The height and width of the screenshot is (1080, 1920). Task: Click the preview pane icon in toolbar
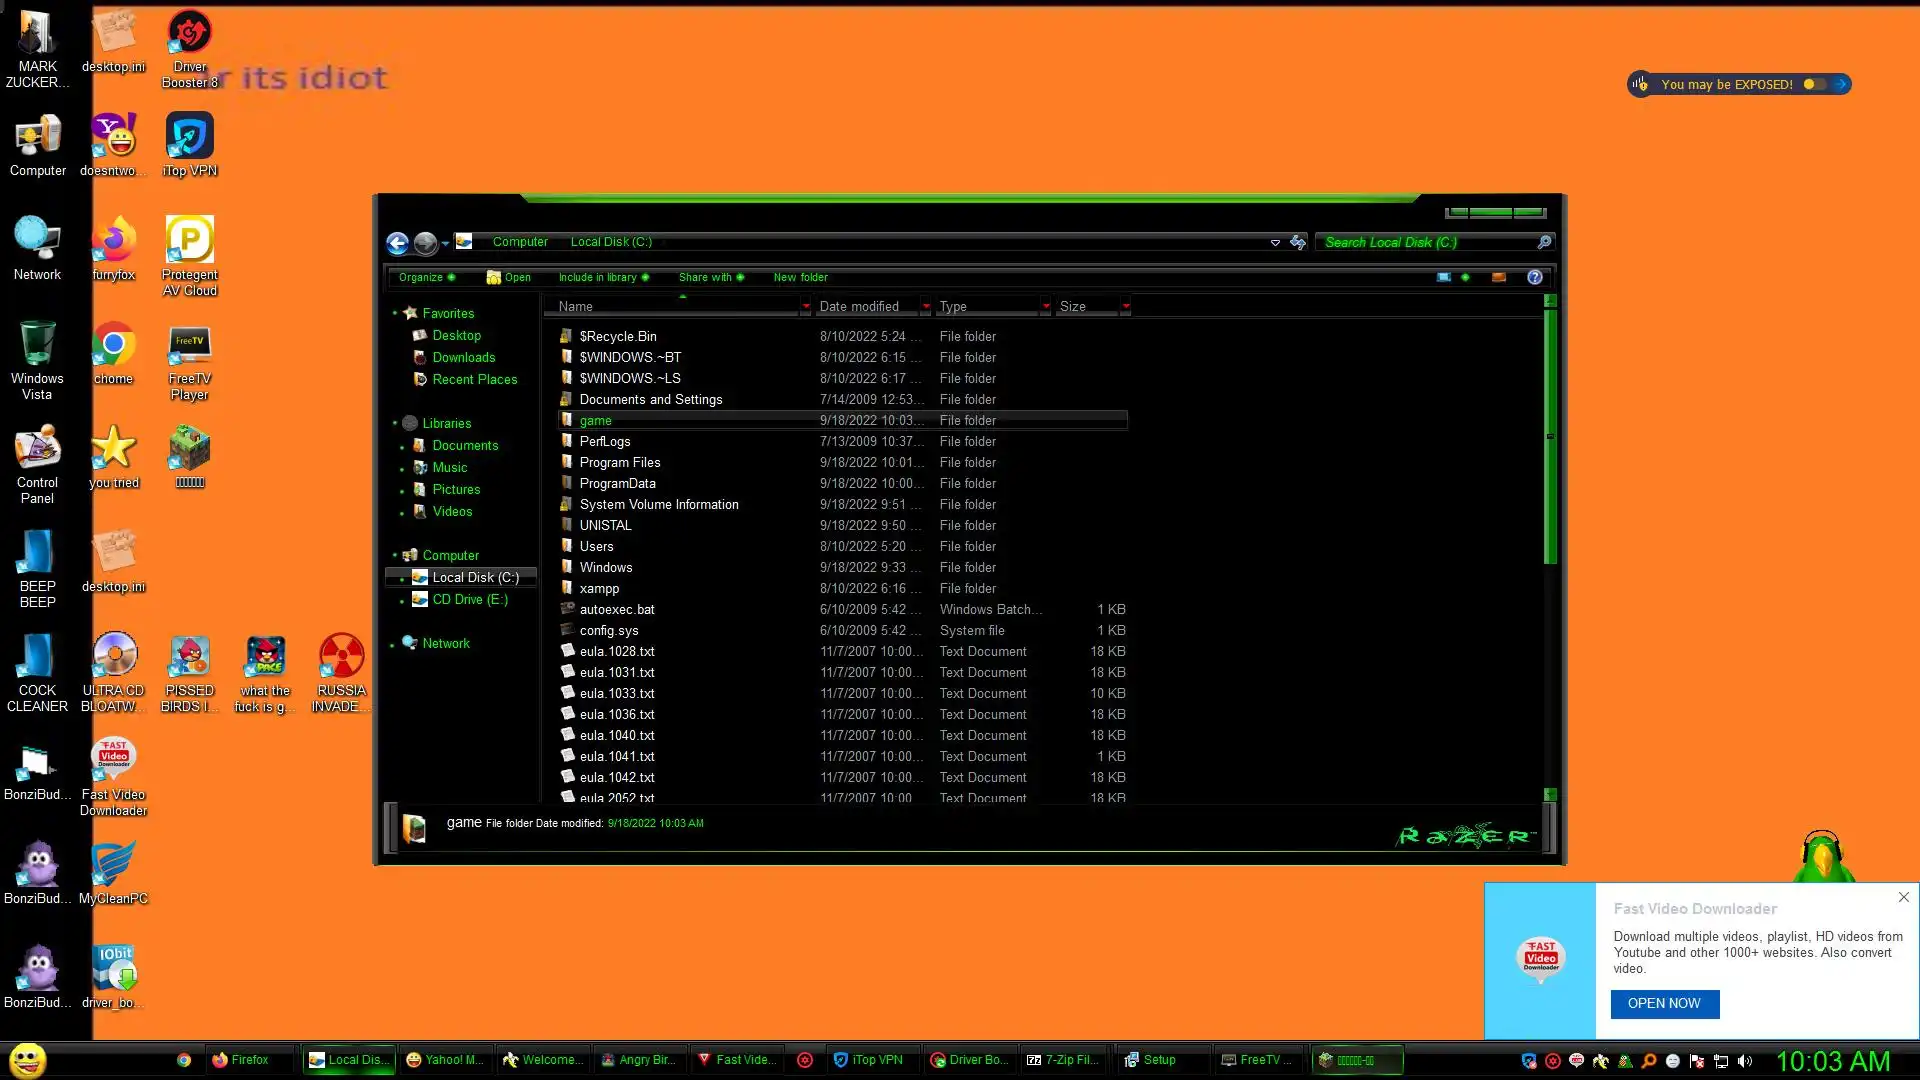[x=1498, y=277]
